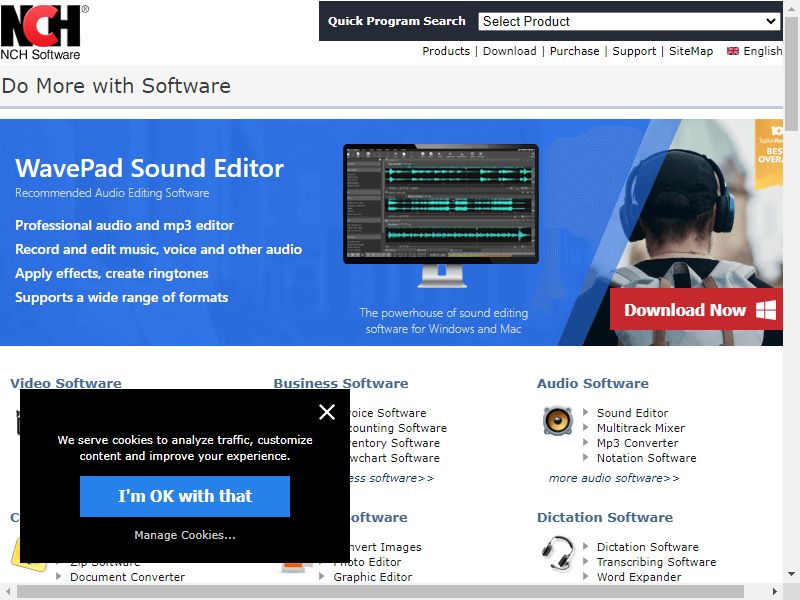Open the Support link
Viewport: 800px width, 600px height.
point(634,51)
